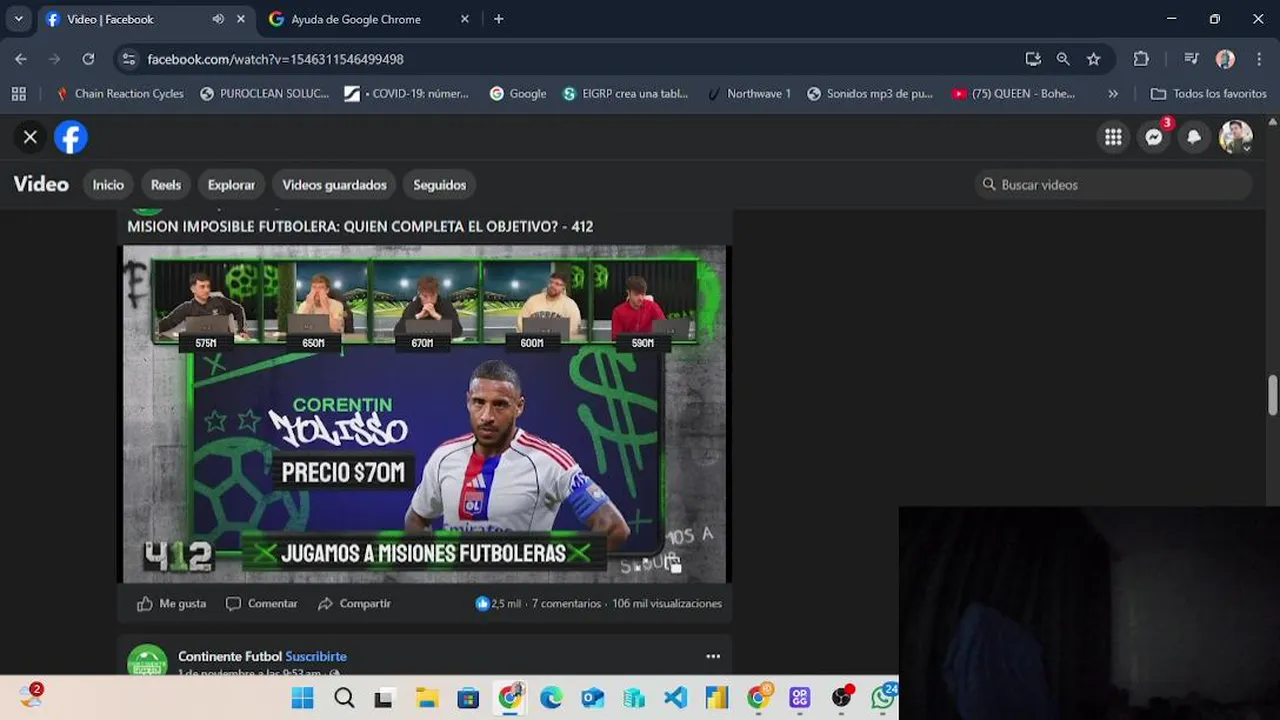Open the QUEEN YouTube bookmark
Viewport: 1280px width, 720px height.
click(x=1014, y=94)
